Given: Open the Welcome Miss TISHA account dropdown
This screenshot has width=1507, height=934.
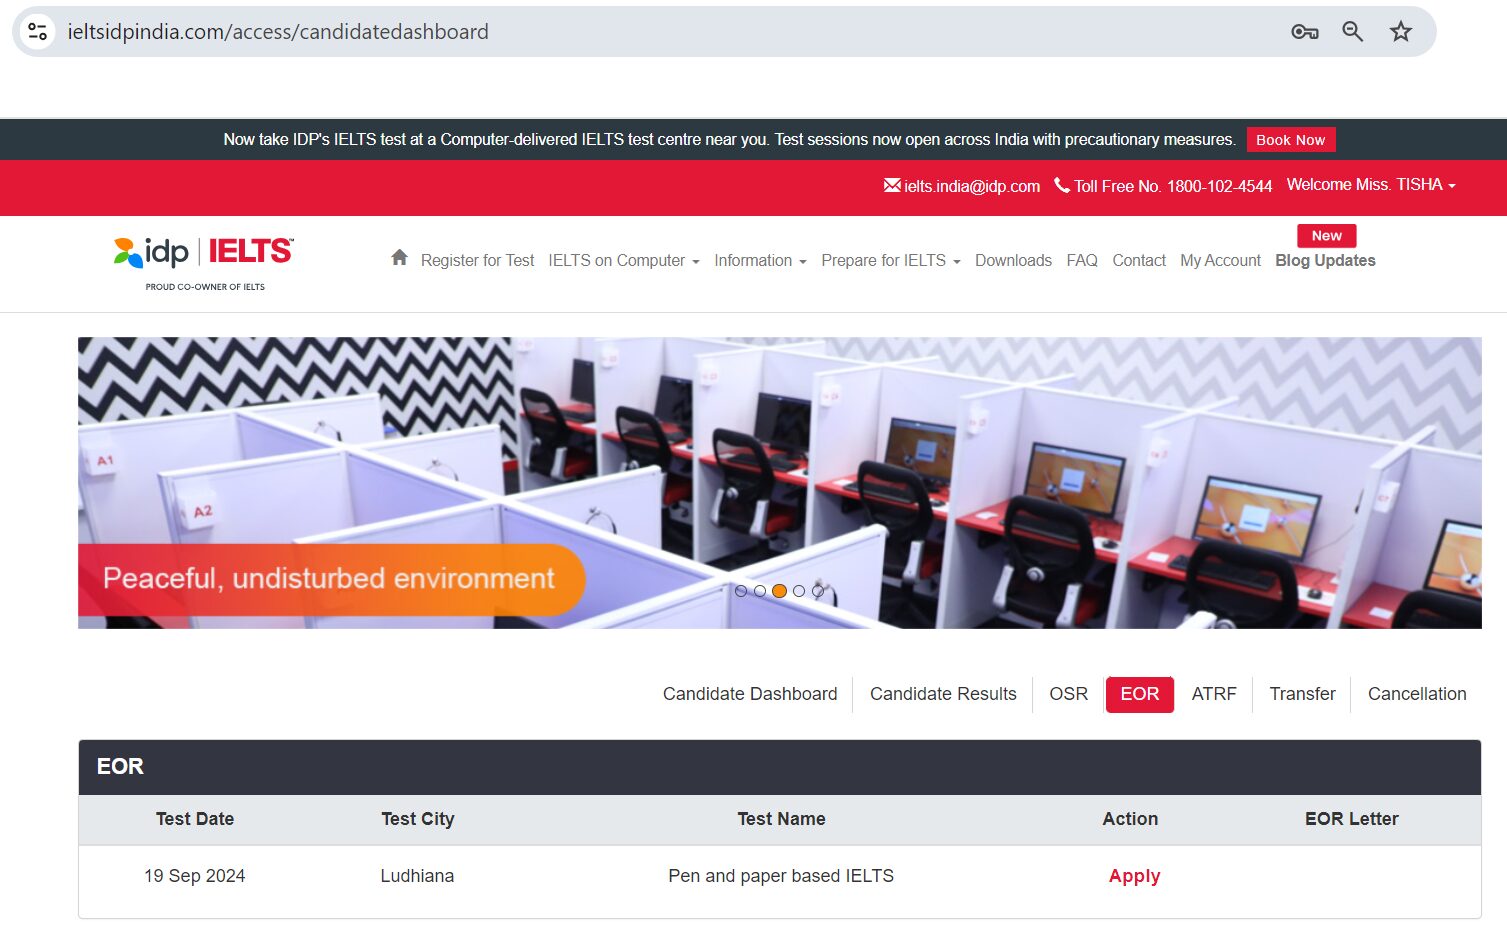Looking at the screenshot, I should coord(1371,184).
